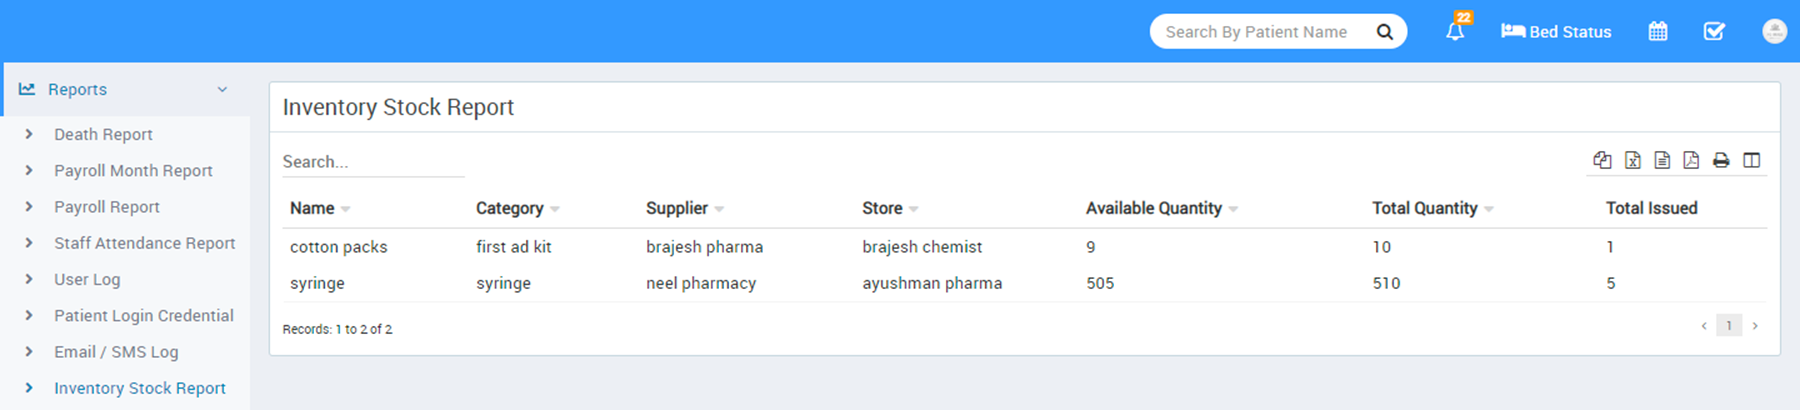Open the task checklist icon
The height and width of the screenshot is (410, 1800).
click(x=1714, y=32)
